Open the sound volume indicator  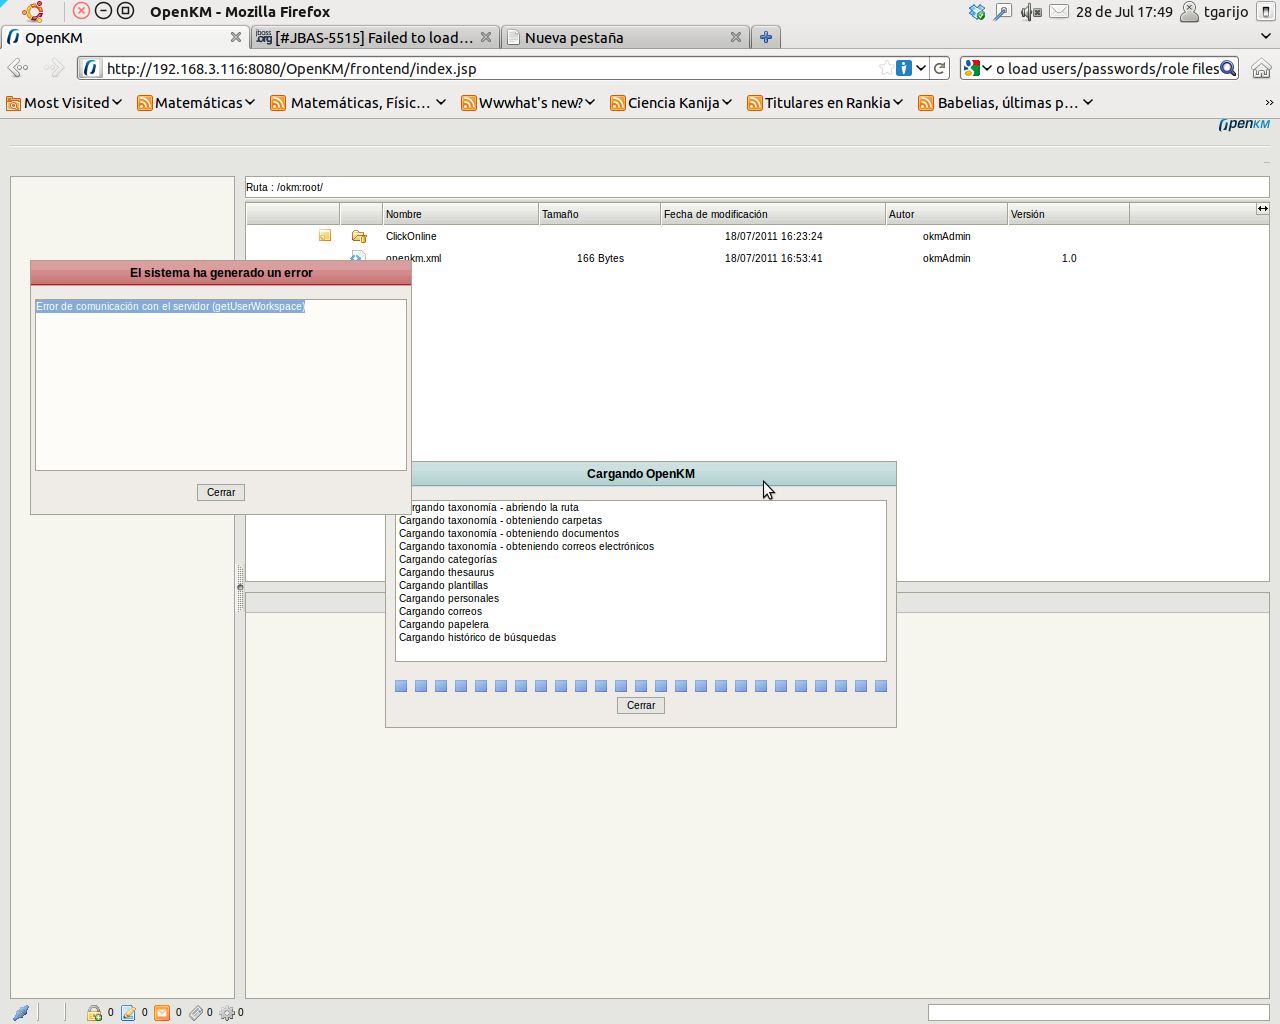tap(1030, 12)
